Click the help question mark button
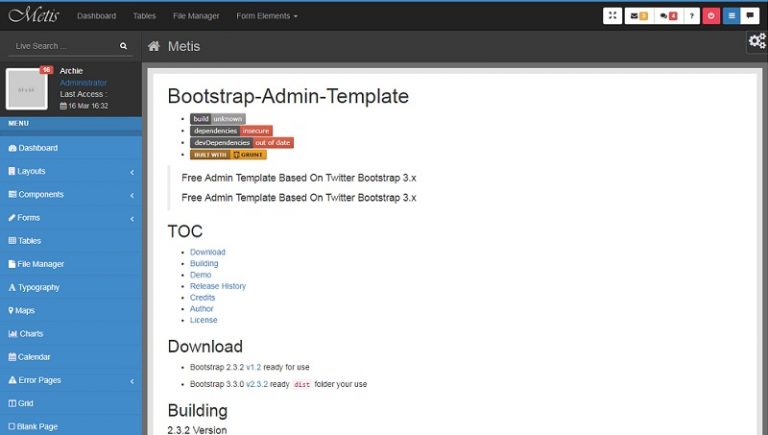The image size is (768, 435). coord(692,16)
